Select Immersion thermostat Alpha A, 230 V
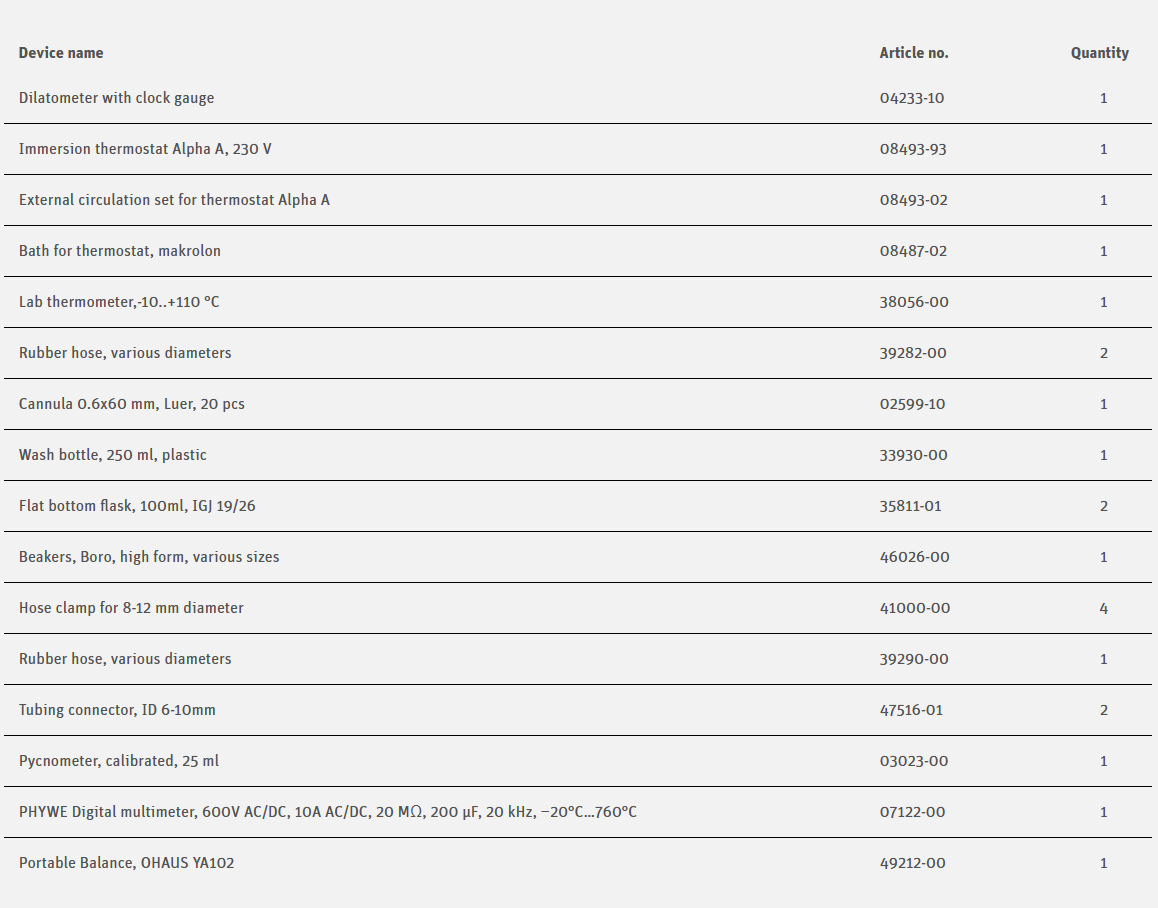The width and height of the screenshot is (1158, 908). [145, 149]
